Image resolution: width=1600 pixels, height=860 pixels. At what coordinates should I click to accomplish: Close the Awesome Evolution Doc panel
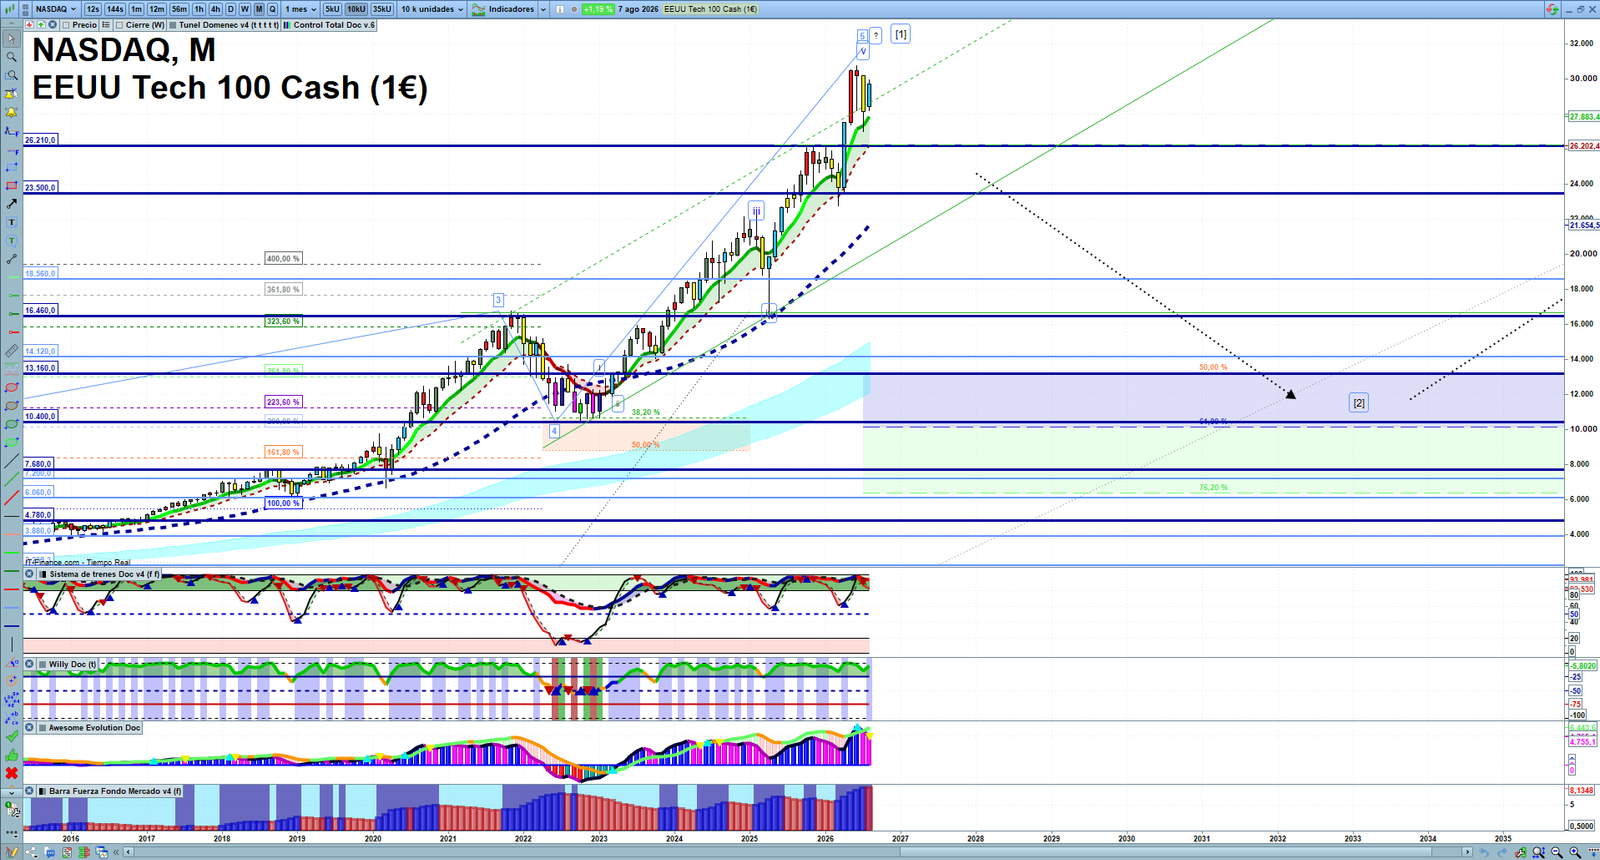(x=29, y=727)
